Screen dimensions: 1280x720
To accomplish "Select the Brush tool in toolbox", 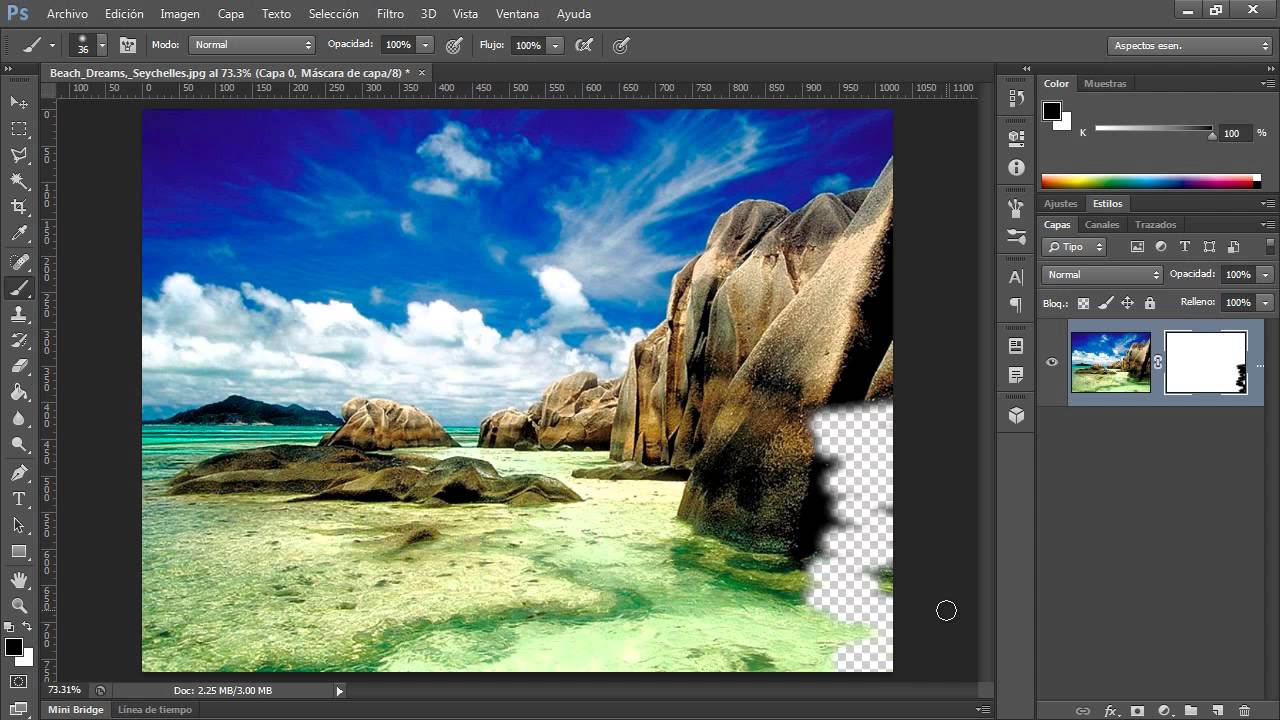I will click(19, 288).
